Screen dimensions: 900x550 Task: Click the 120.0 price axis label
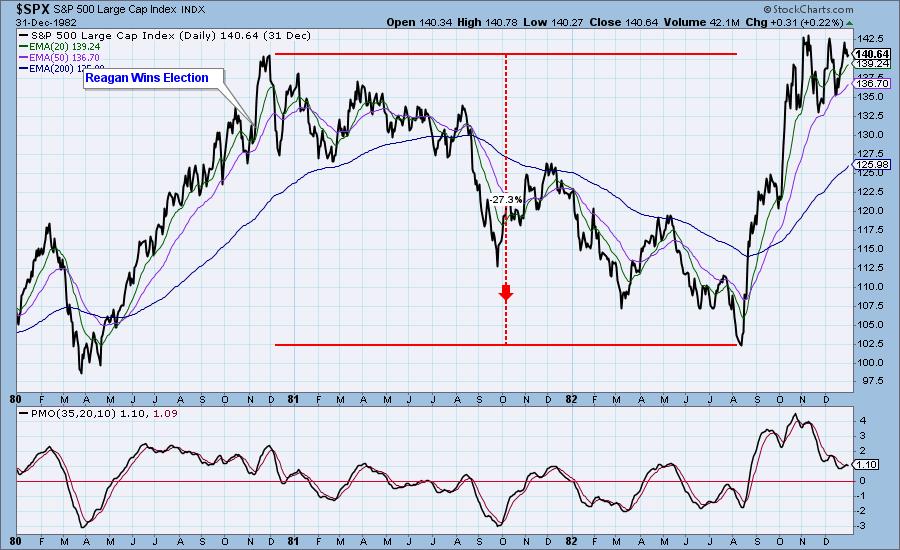coord(870,211)
